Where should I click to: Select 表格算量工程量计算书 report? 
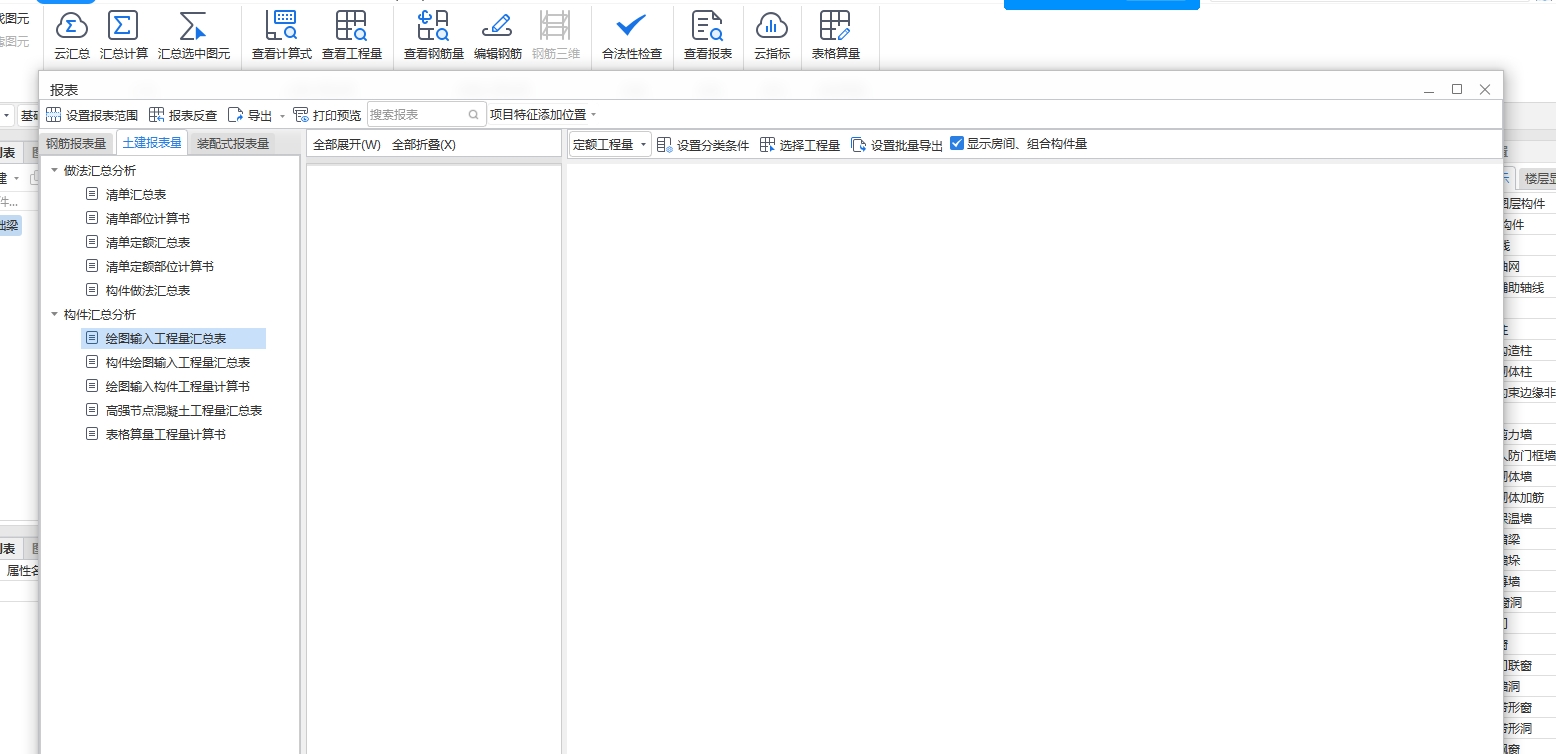[166, 435]
